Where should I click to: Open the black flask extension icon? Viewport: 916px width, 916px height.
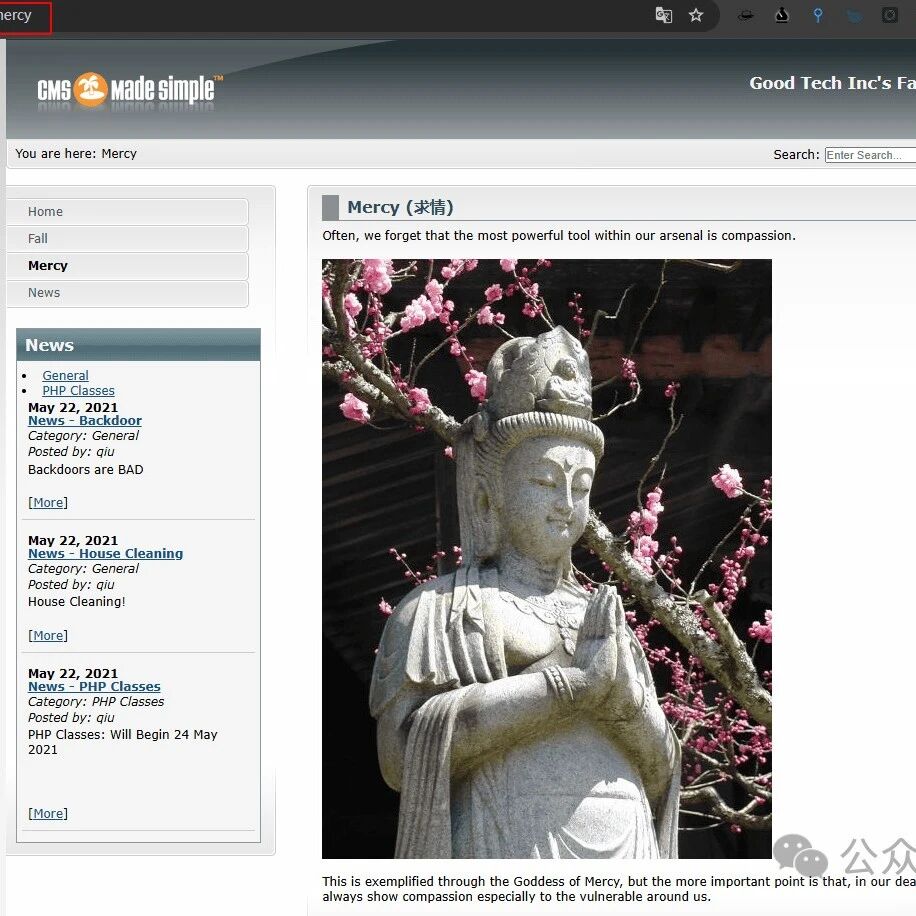782,15
